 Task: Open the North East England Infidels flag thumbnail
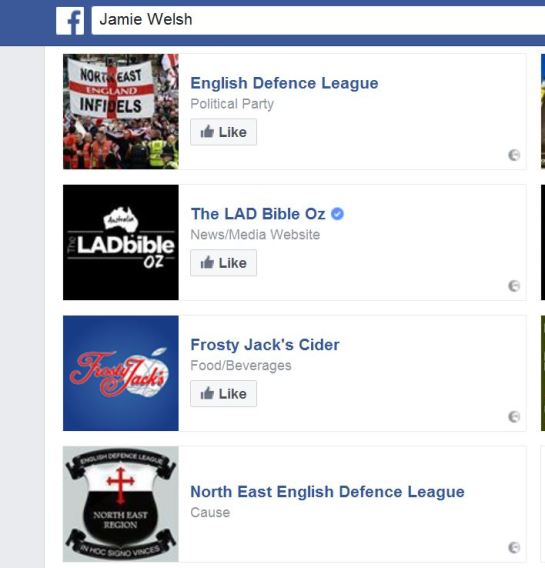point(121,112)
